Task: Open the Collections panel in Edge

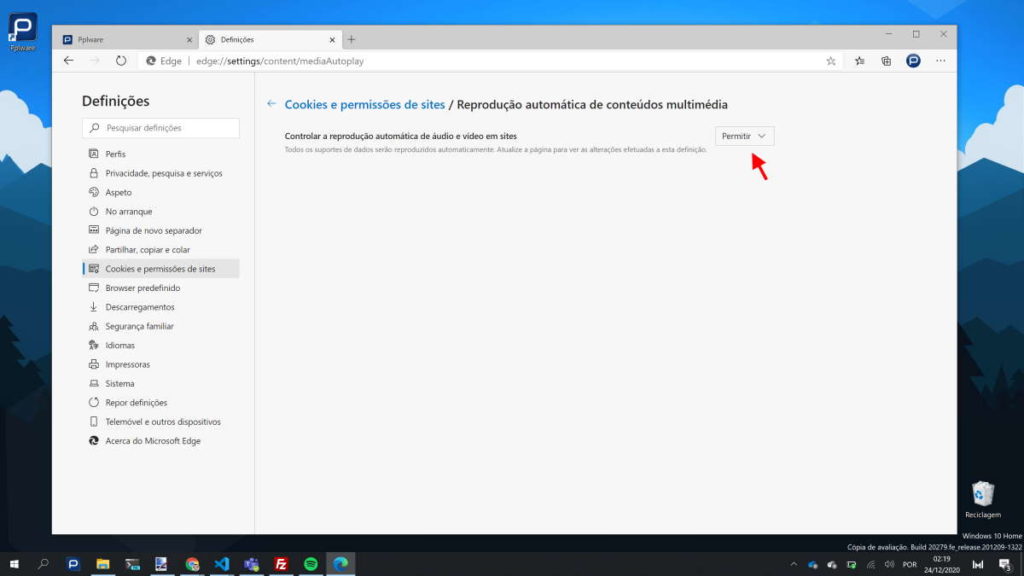Action: click(x=885, y=60)
